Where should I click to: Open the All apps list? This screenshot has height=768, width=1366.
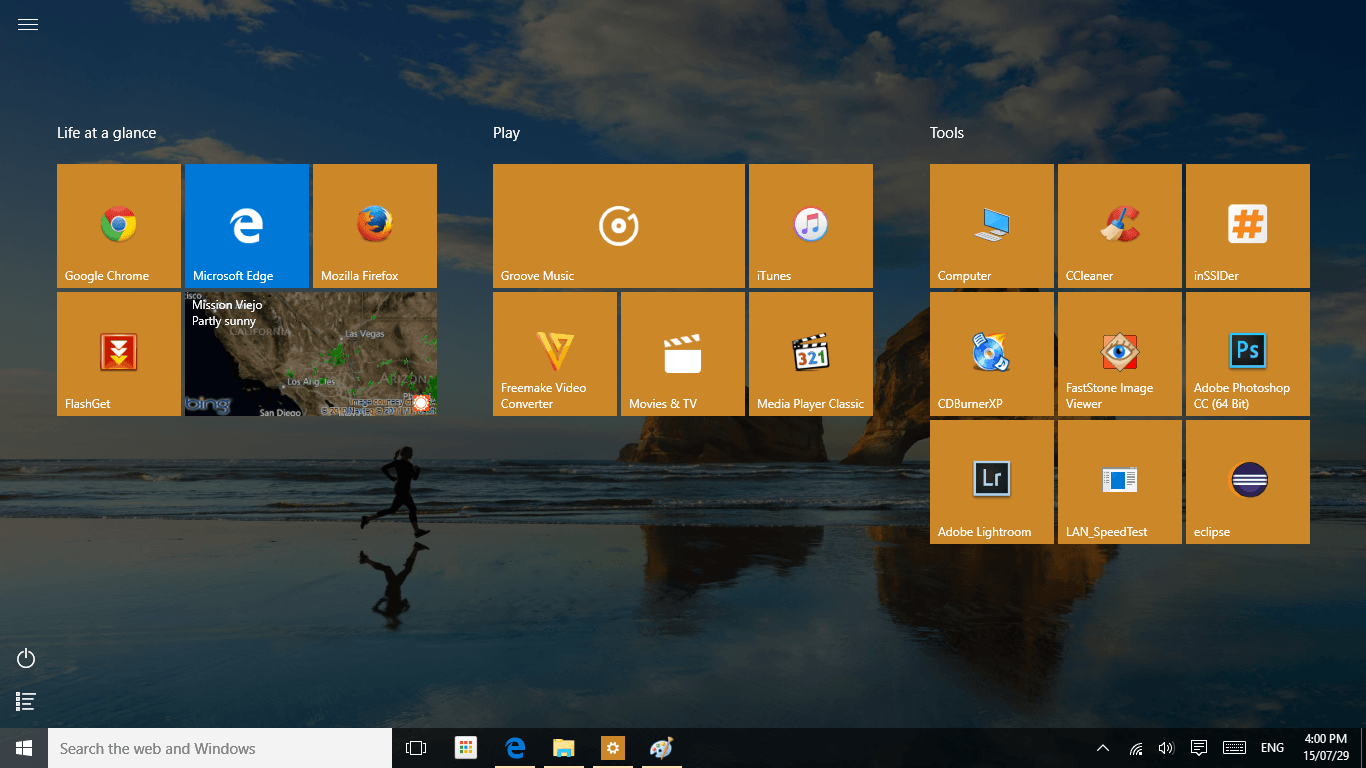(27, 702)
